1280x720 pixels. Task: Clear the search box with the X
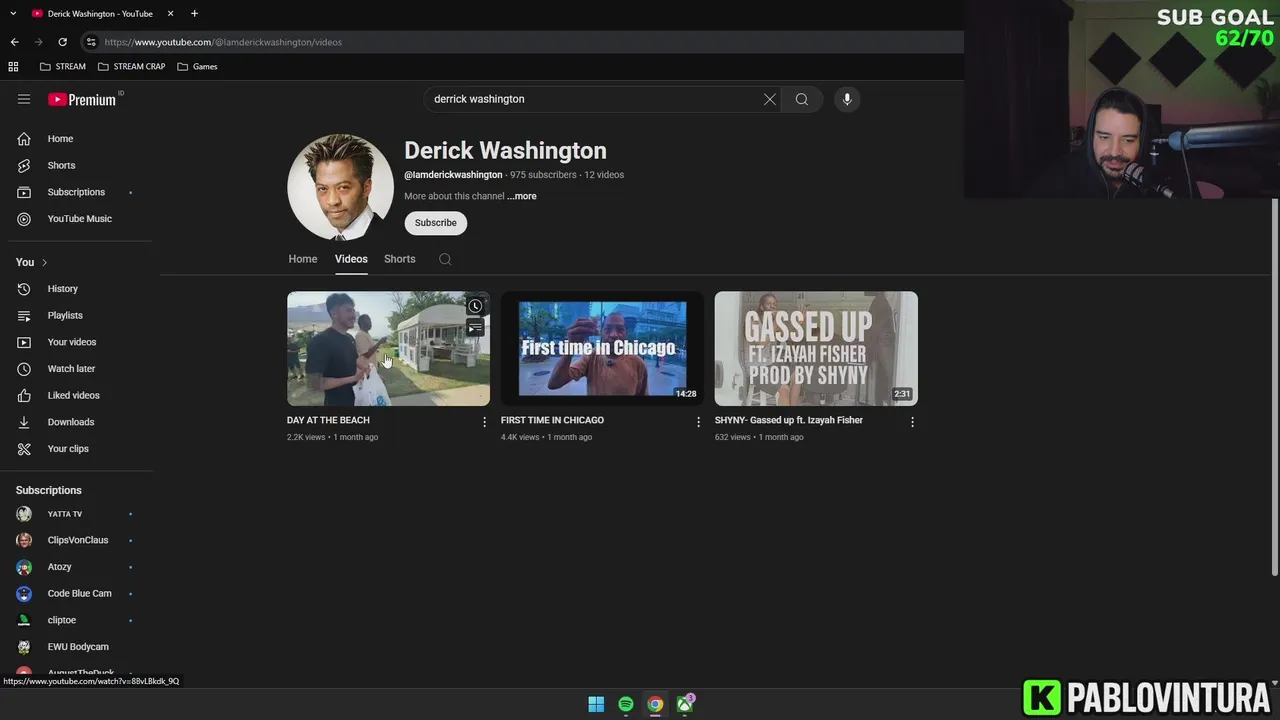[x=770, y=99]
